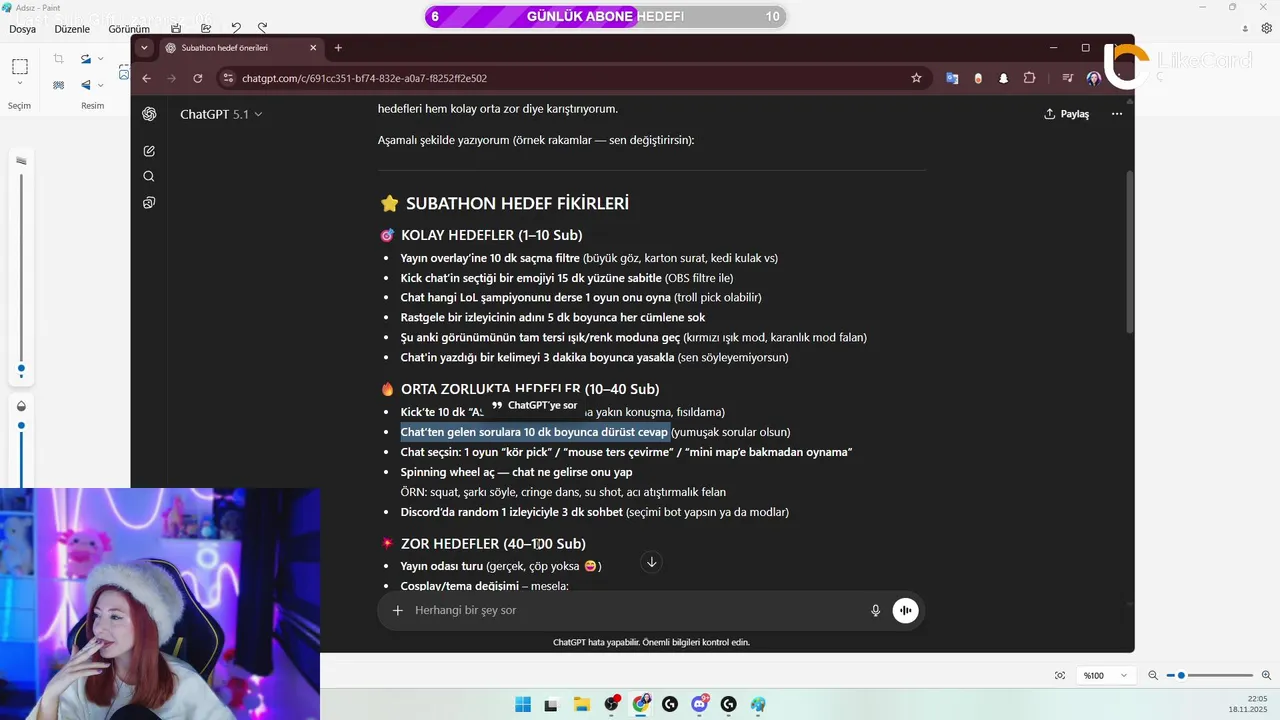This screenshot has height=720, width=1280.
Task: Close the Subathon hedef önerileri tab
Action: 313,48
